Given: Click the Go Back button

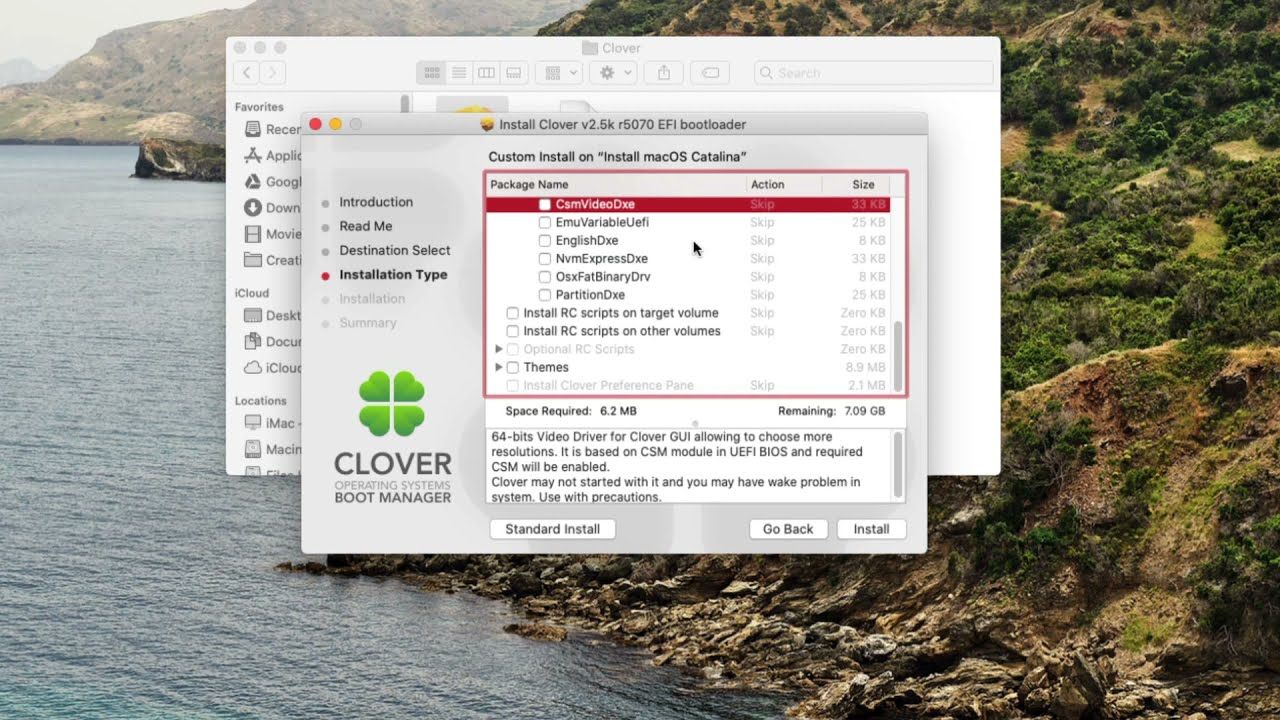Looking at the screenshot, I should (x=788, y=529).
